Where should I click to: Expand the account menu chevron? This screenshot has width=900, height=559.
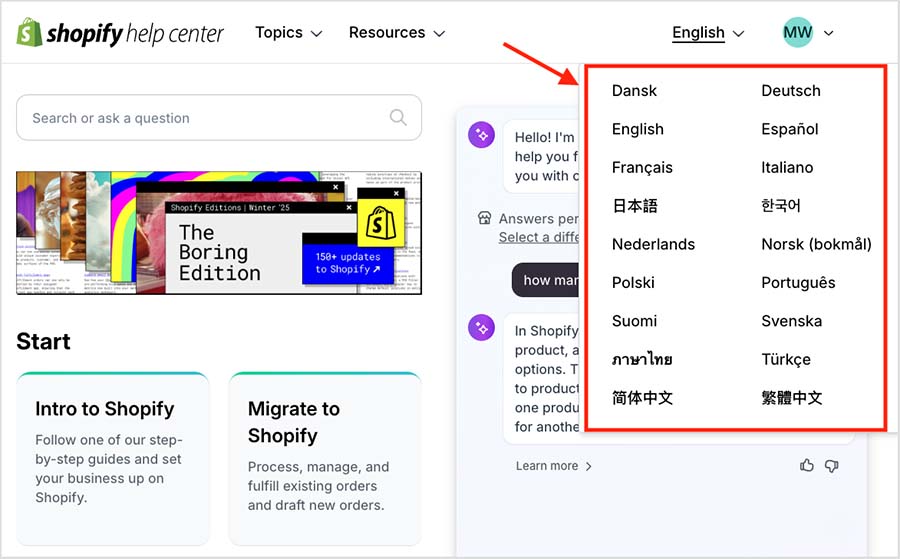pyautogui.click(x=828, y=33)
